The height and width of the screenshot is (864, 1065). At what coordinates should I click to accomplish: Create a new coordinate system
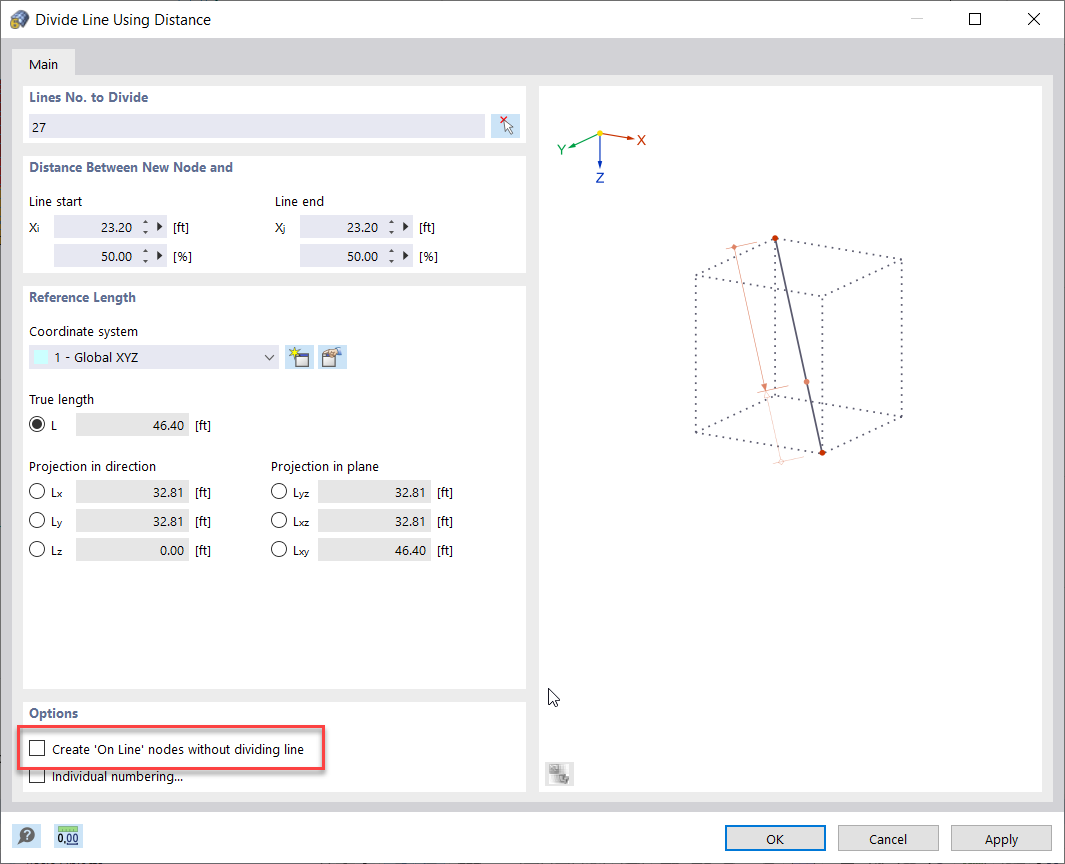(298, 356)
